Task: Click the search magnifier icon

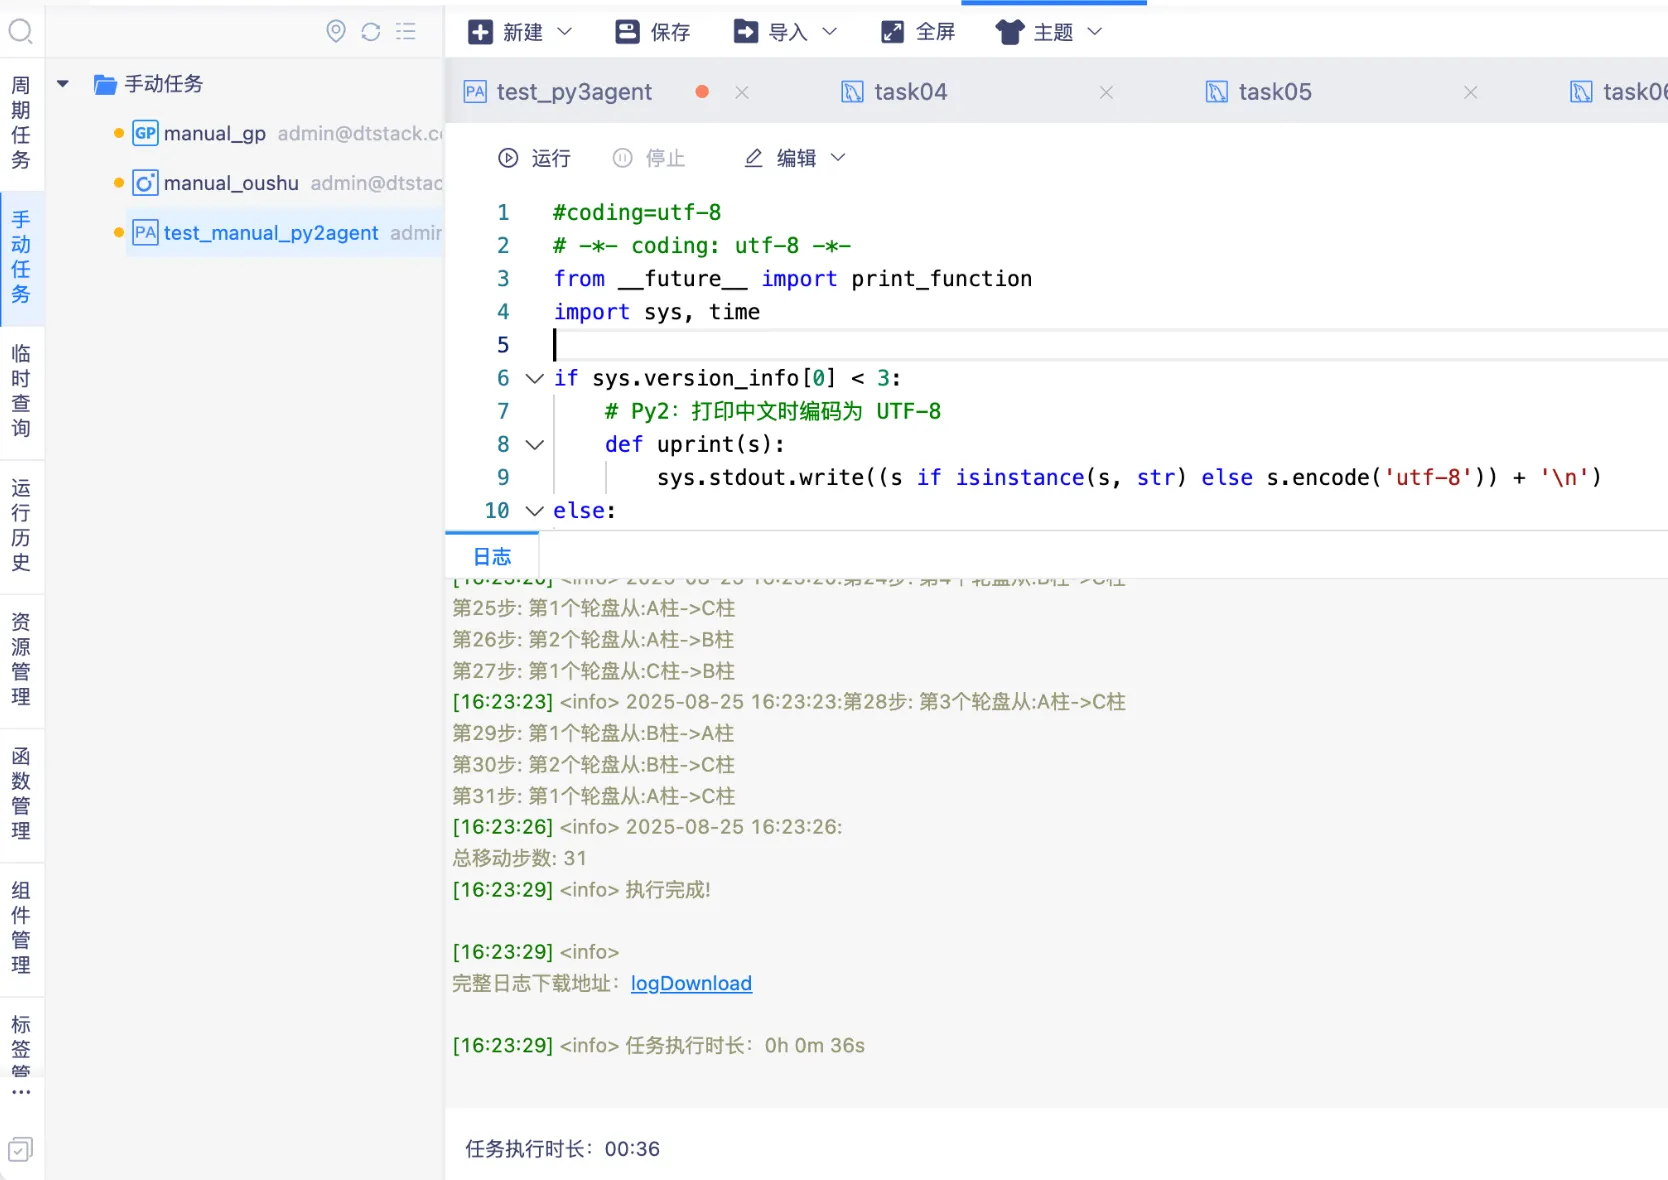Action: coord(20,31)
